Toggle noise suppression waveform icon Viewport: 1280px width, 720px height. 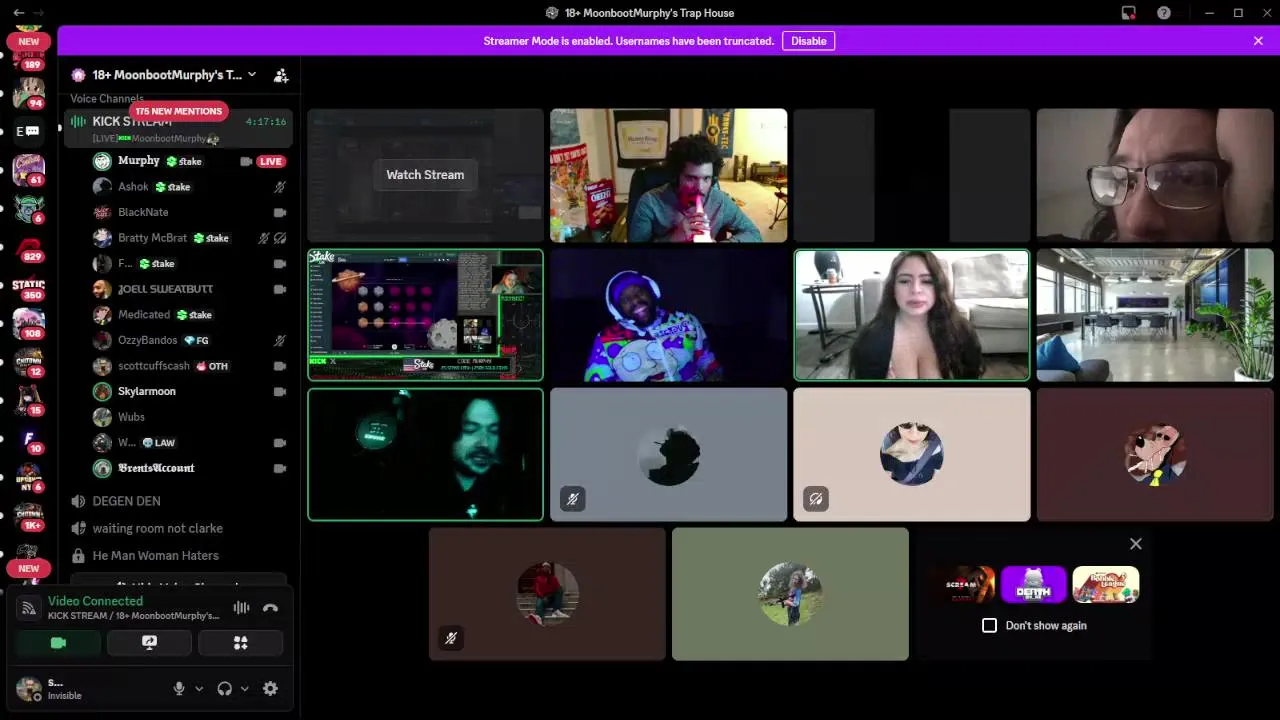pyautogui.click(x=241, y=607)
